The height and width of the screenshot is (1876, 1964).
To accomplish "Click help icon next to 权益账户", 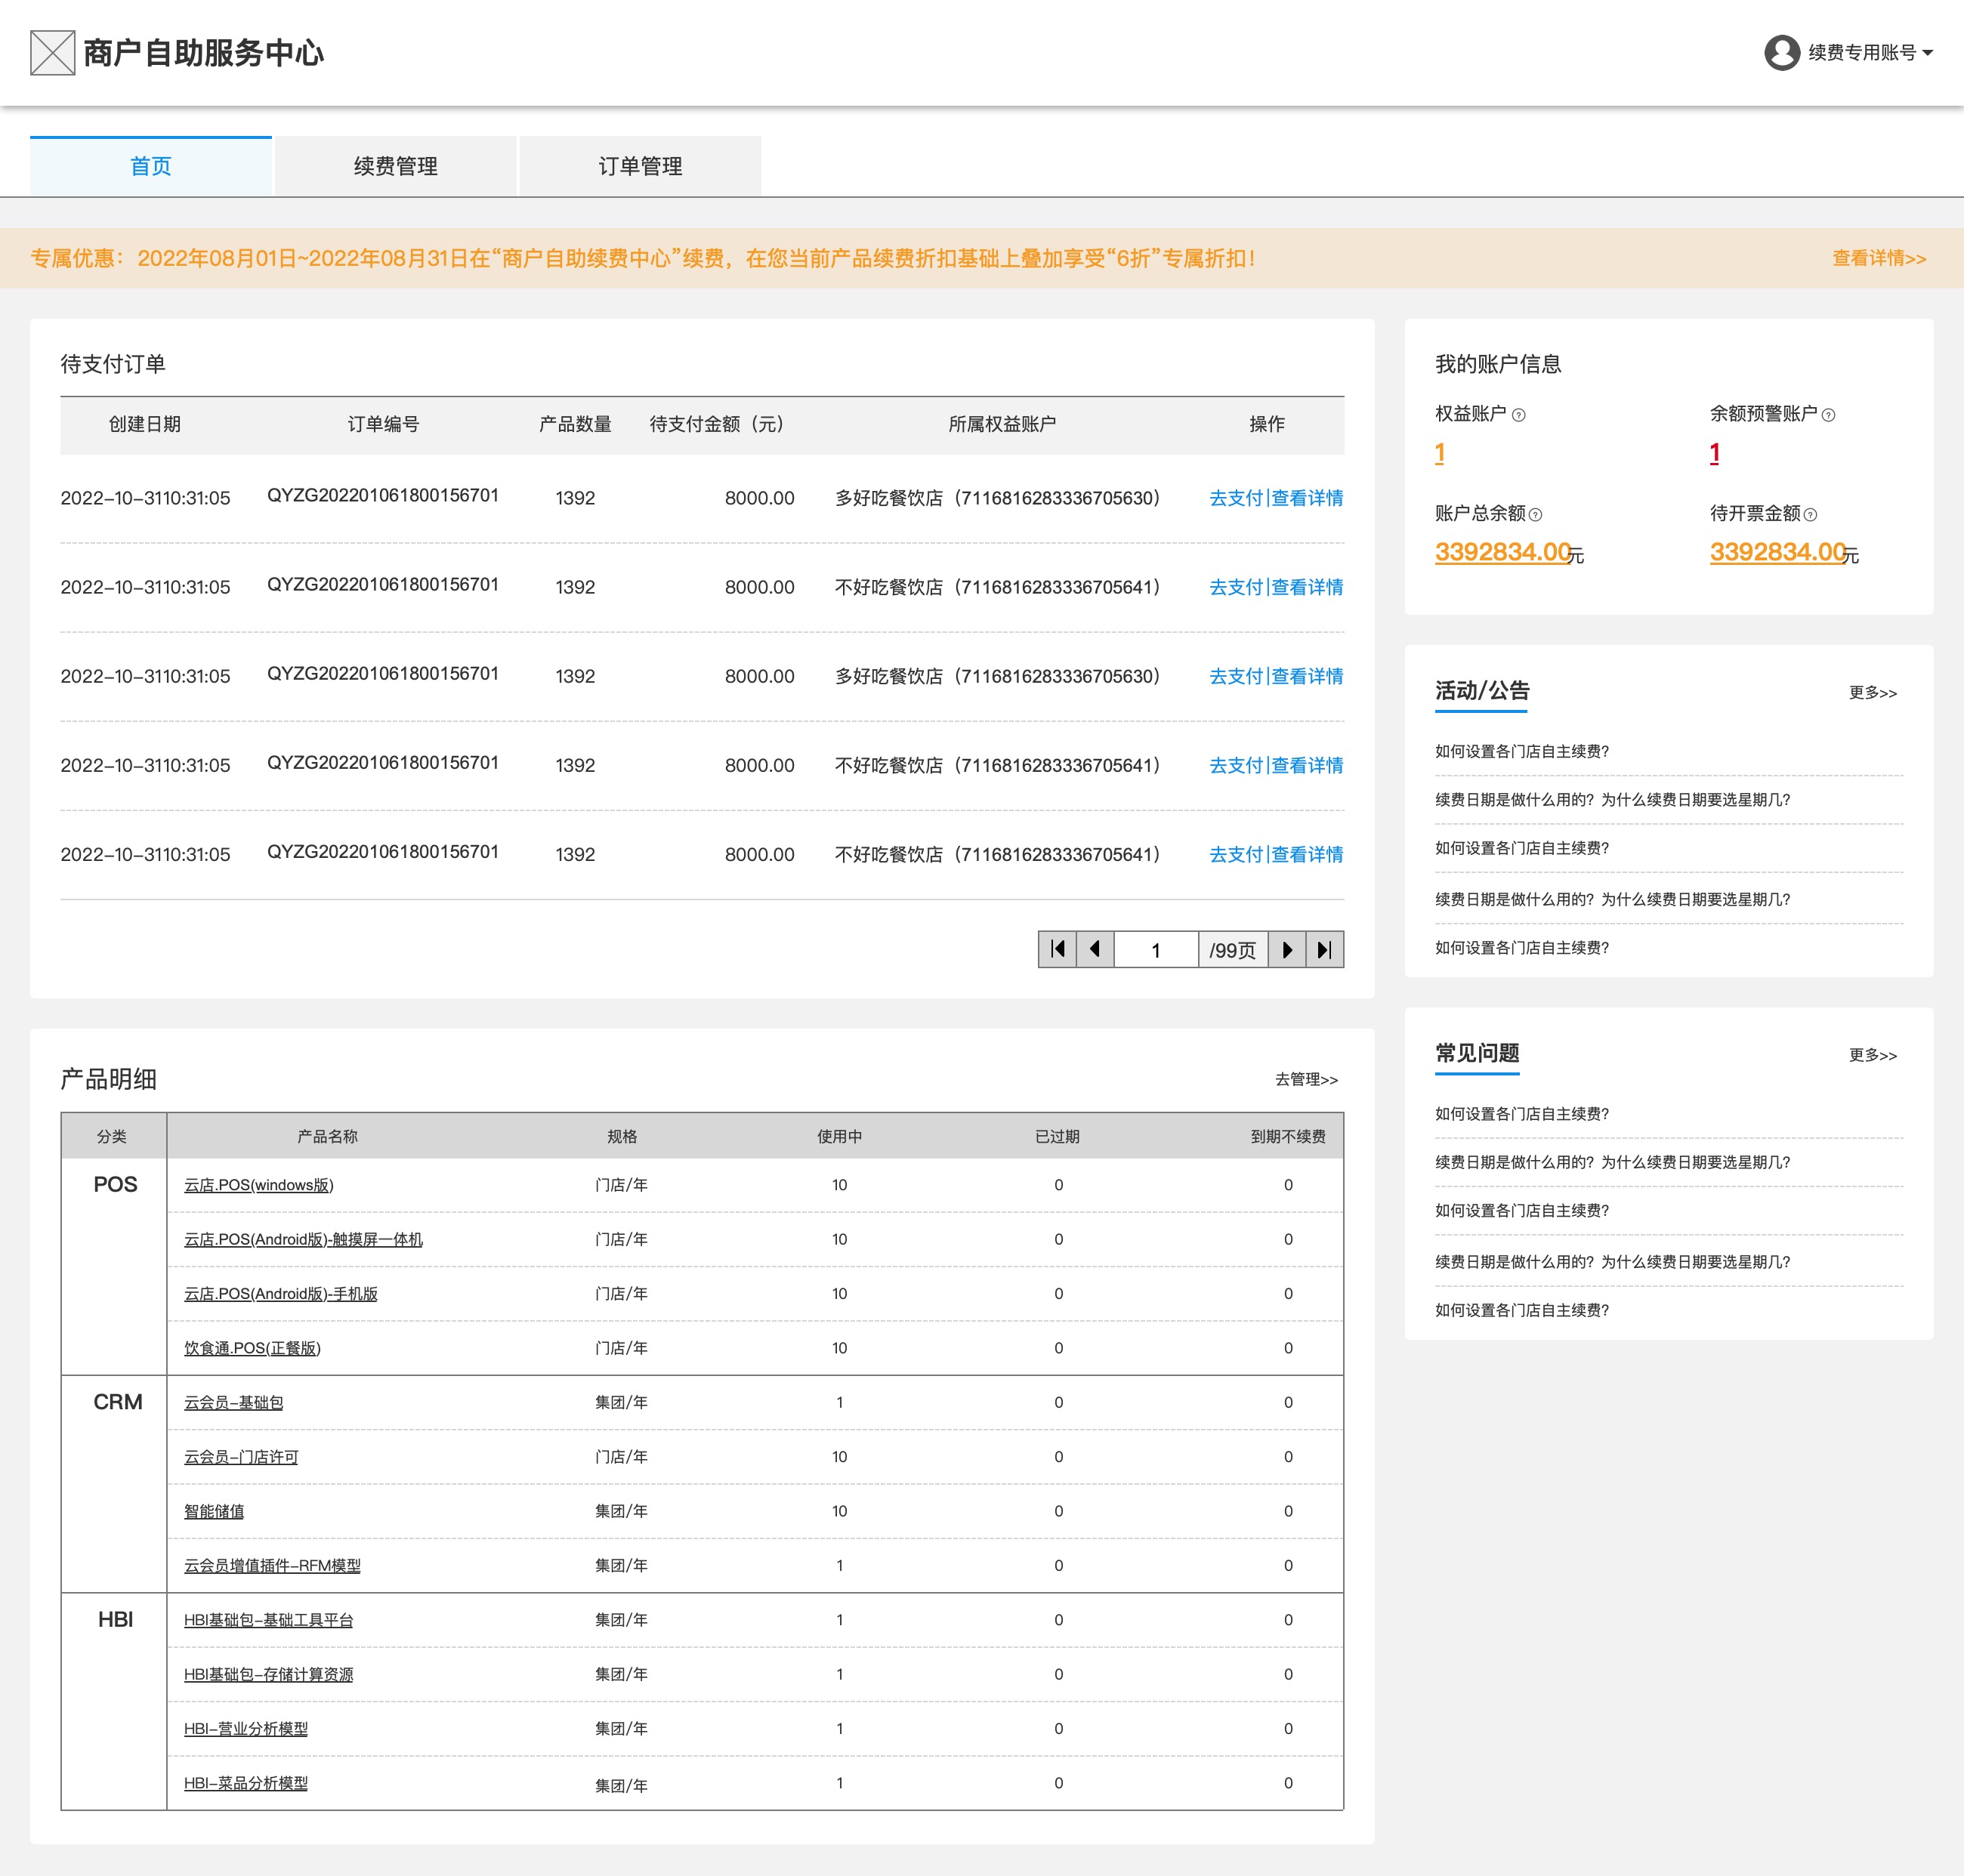I will pos(1519,415).
